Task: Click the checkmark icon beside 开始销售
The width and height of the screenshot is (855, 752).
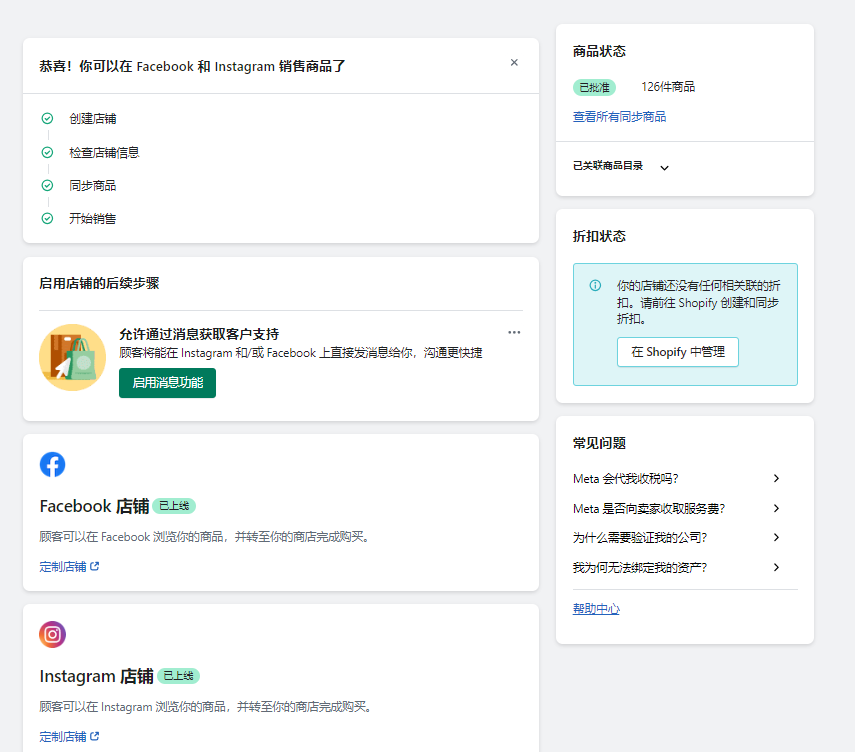Action: 47,219
